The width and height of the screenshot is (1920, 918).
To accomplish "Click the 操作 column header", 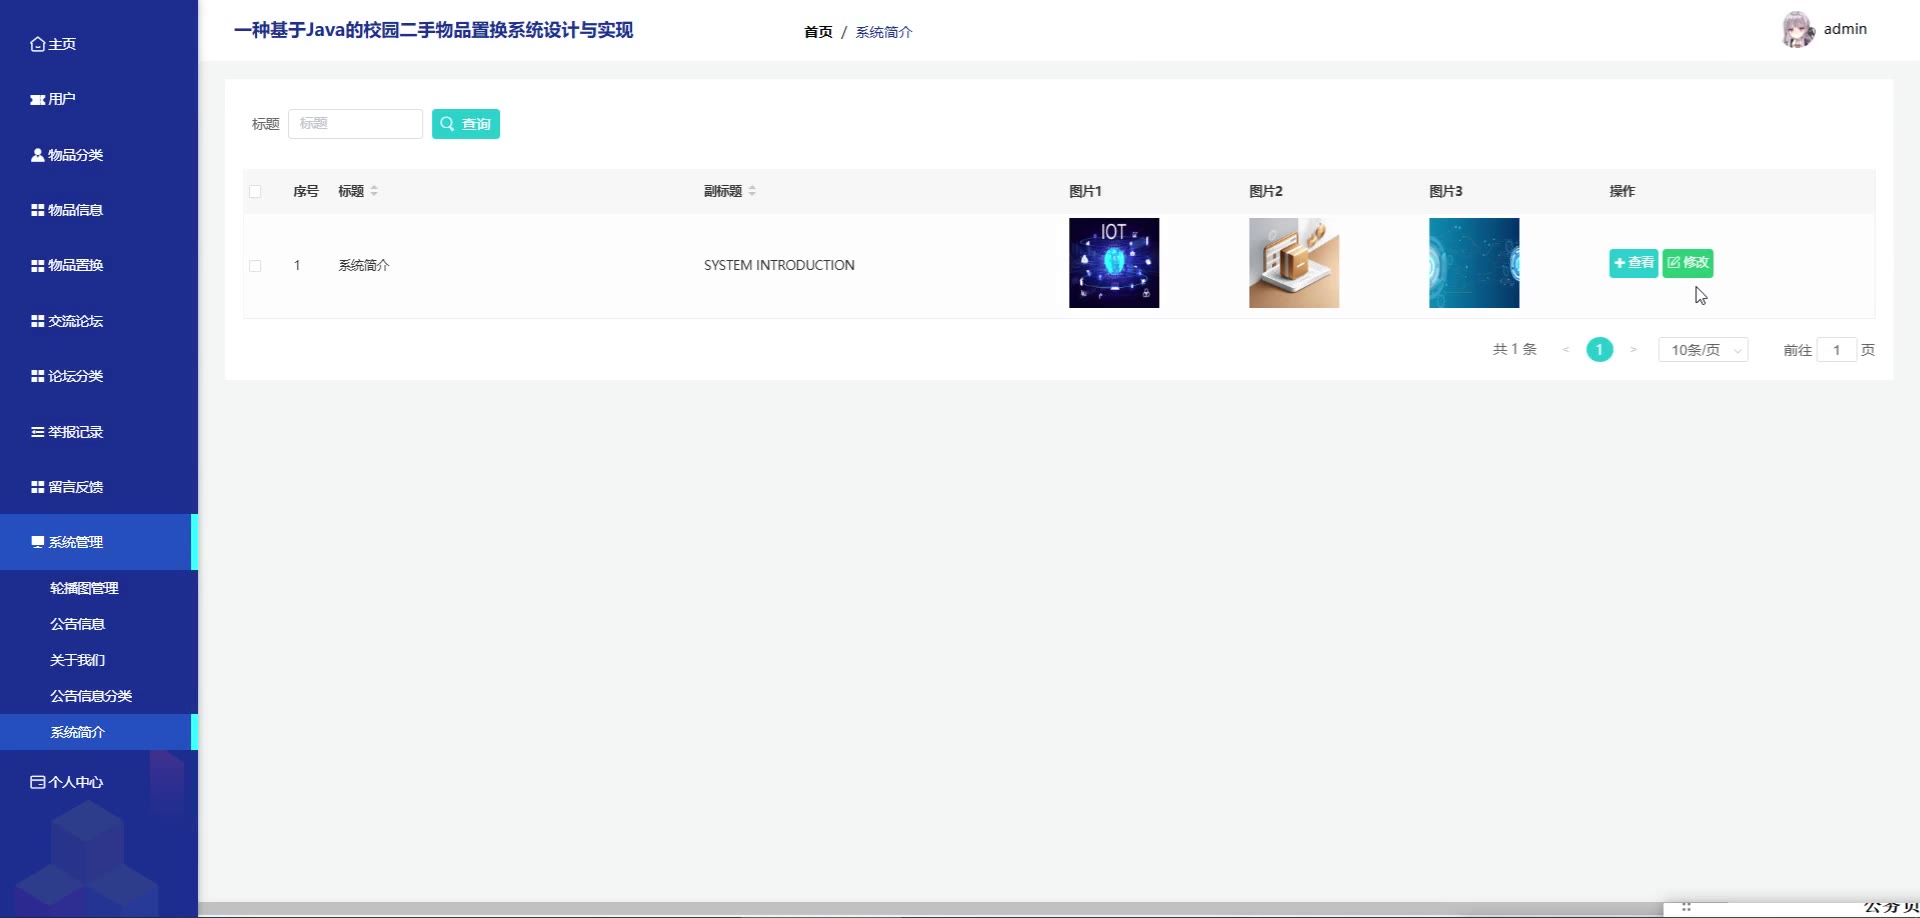I will point(1622,191).
